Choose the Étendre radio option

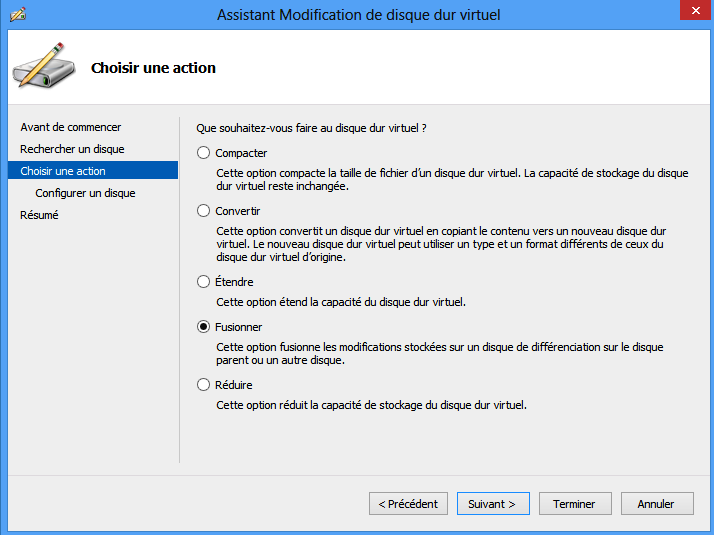coord(204,282)
